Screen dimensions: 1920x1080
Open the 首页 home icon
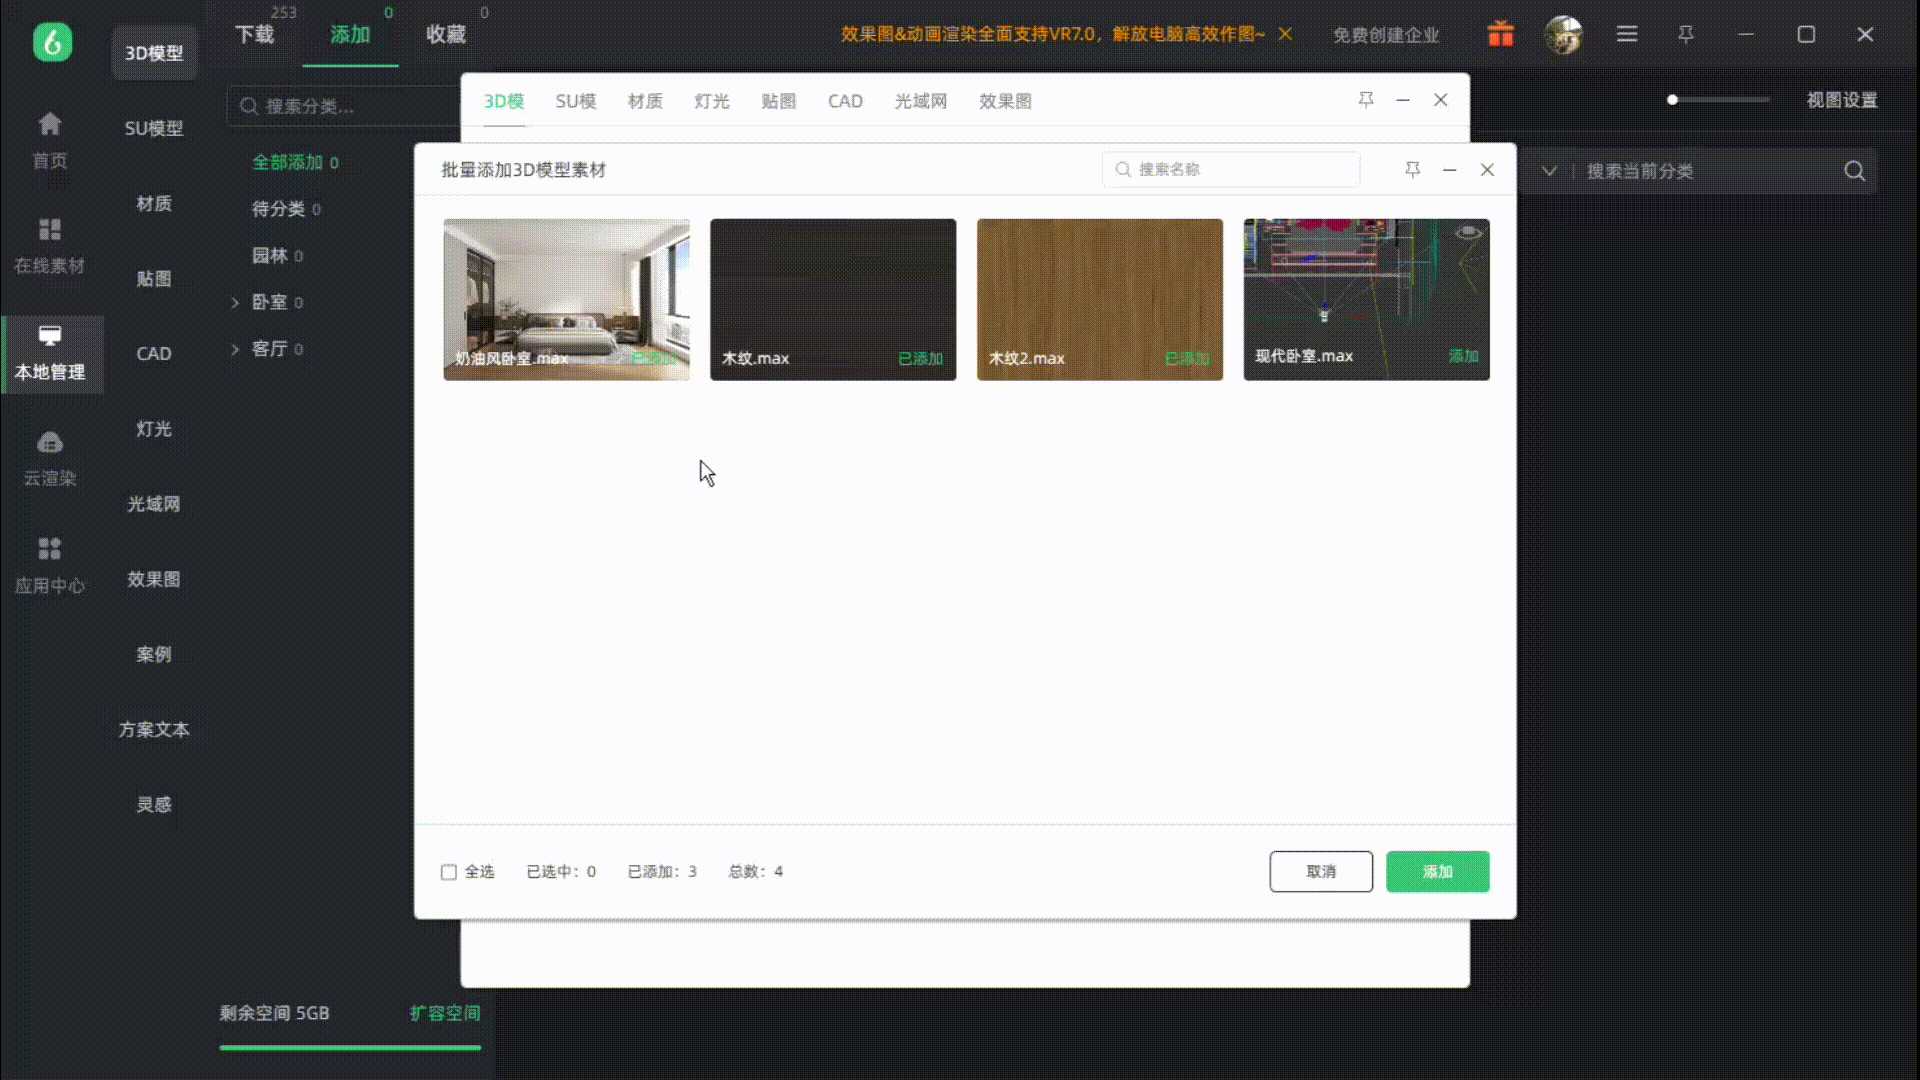point(50,124)
